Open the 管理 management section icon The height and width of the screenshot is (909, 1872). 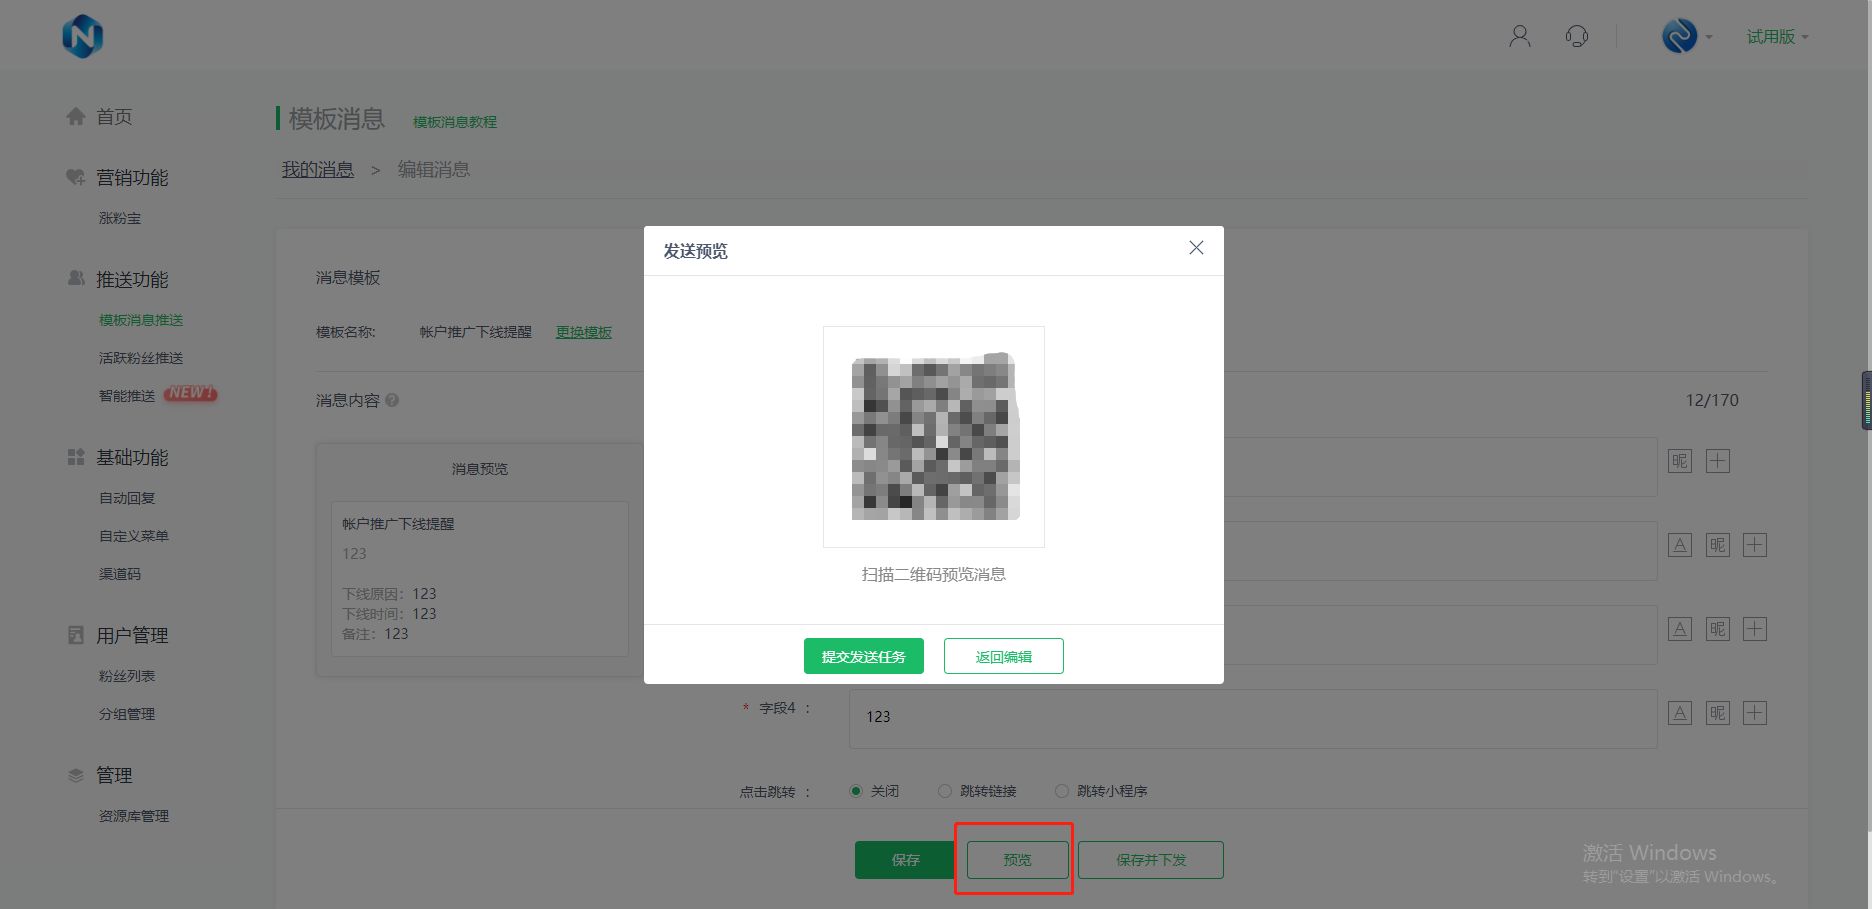click(x=74, y=773)
